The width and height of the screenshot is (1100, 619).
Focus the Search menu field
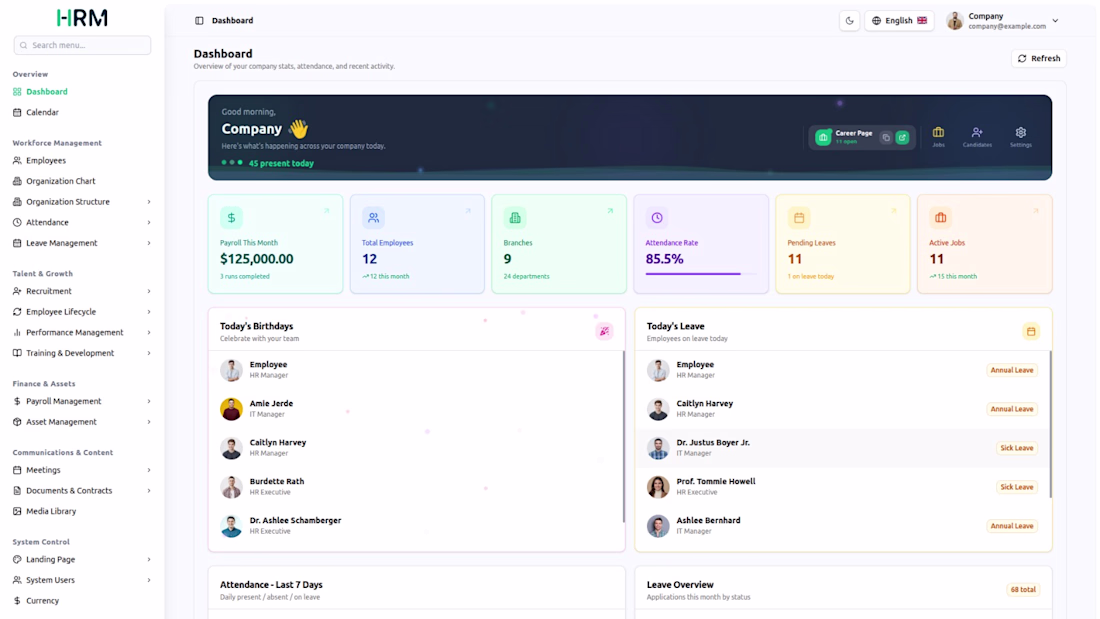pos(82,45)
